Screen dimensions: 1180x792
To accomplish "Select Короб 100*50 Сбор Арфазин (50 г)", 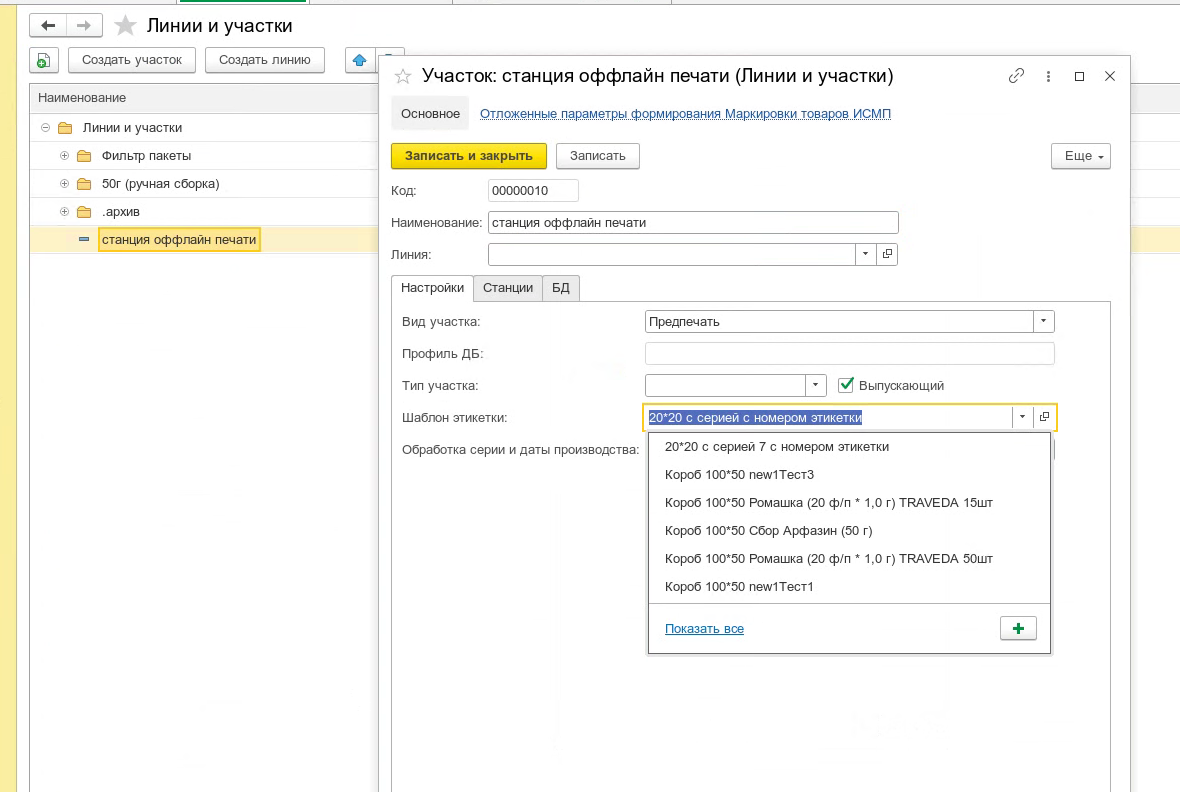I will (x=768, y=531).
